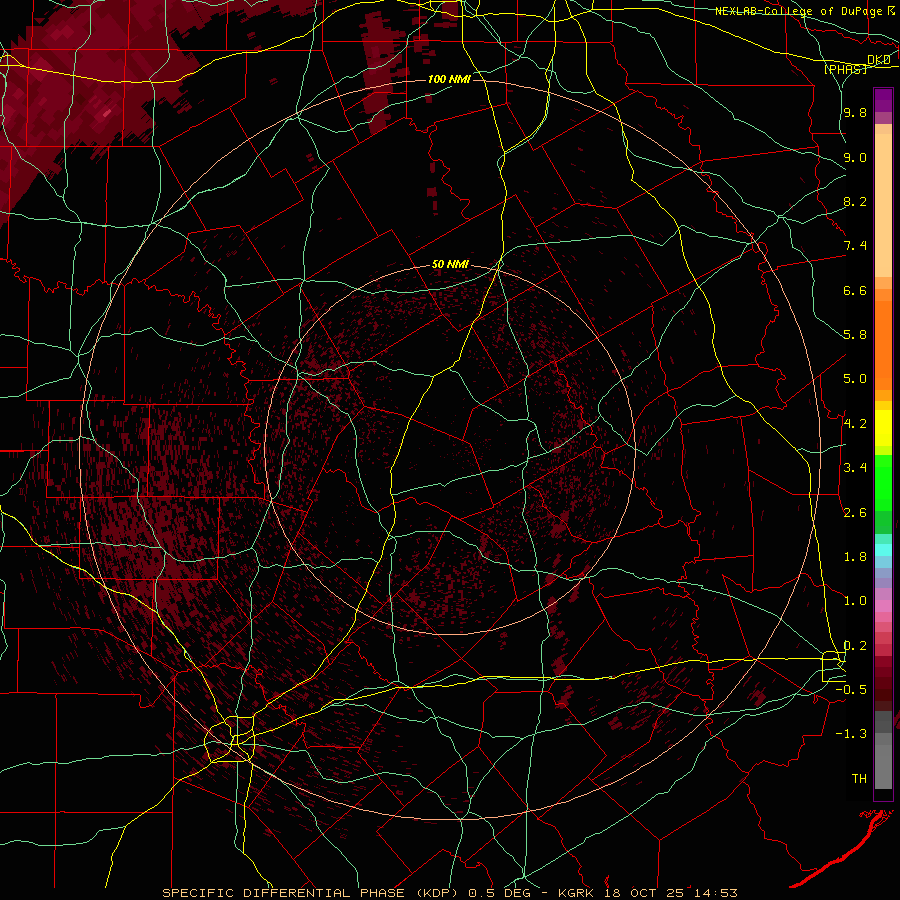Click the 1.0 scale value

pos(855,601)
